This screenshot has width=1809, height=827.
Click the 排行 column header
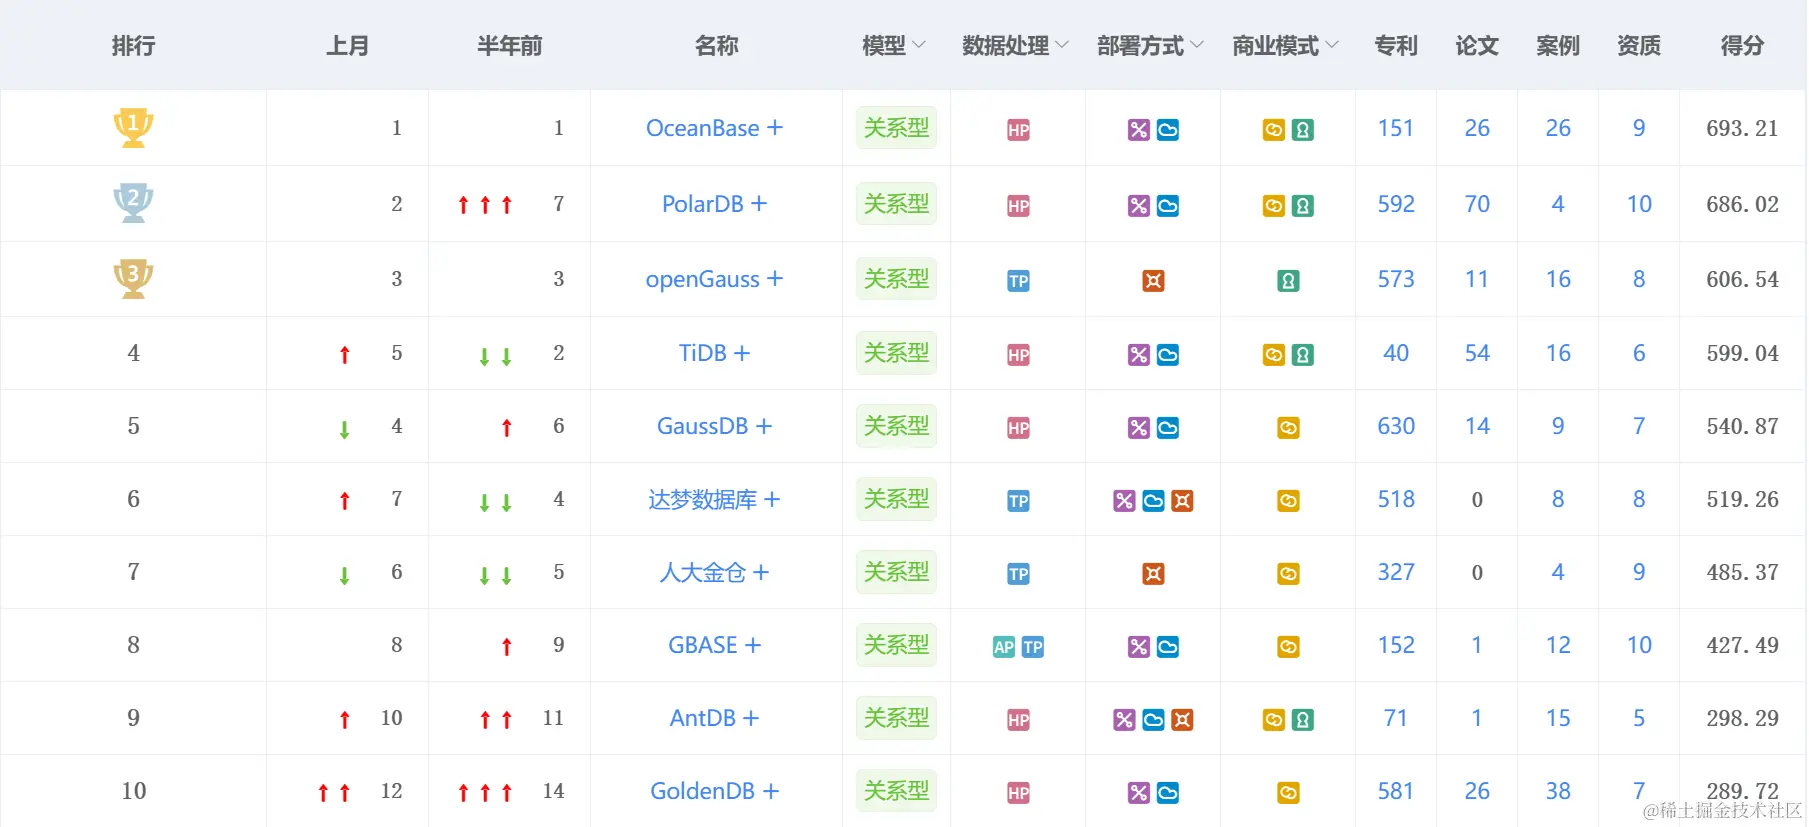tap(133, 45)
